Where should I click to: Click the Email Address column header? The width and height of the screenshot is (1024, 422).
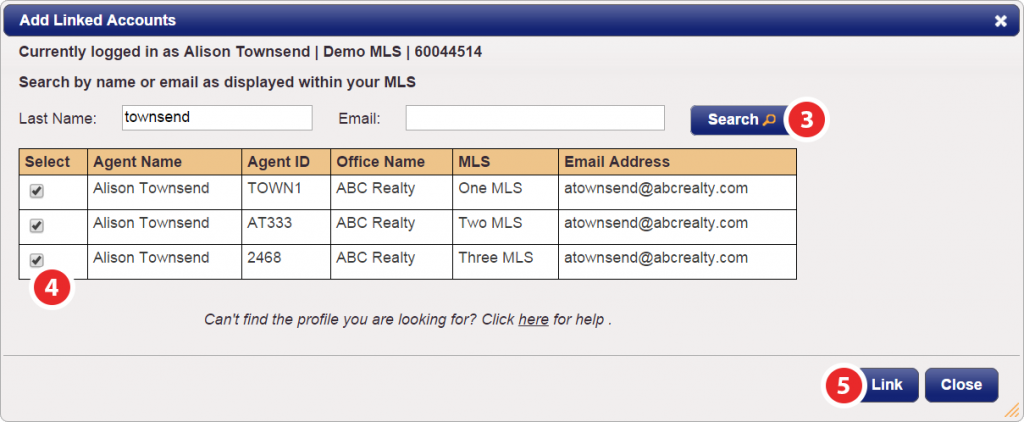(677, 161)
